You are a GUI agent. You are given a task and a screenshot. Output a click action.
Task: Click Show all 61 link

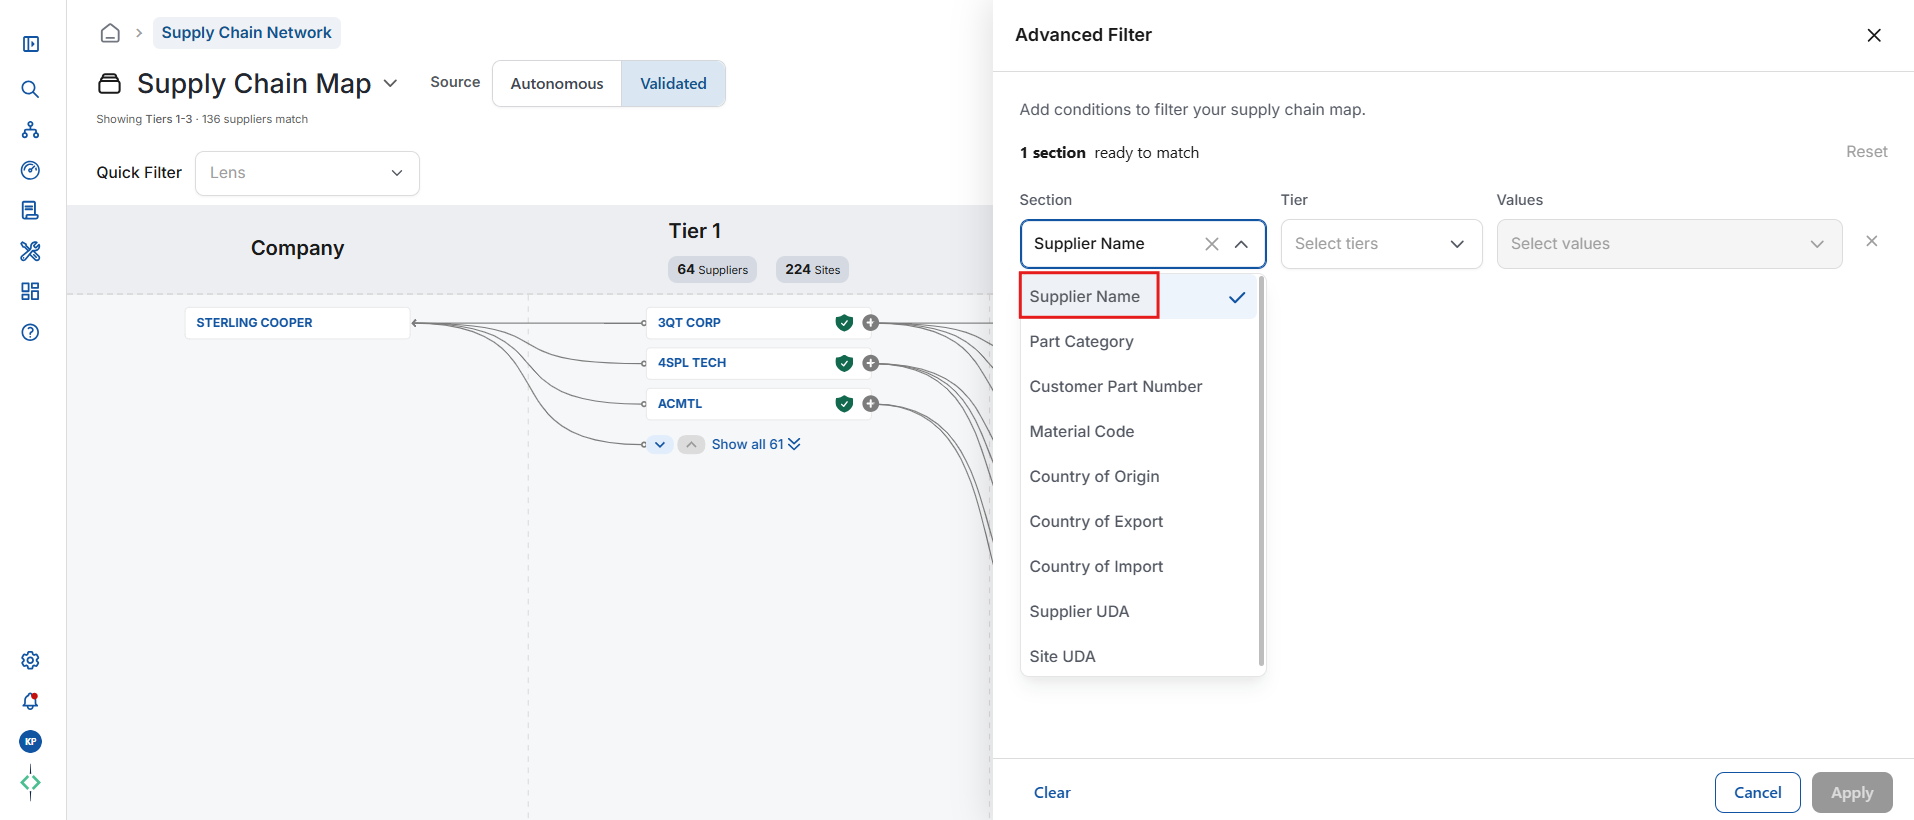coord(756,444)
